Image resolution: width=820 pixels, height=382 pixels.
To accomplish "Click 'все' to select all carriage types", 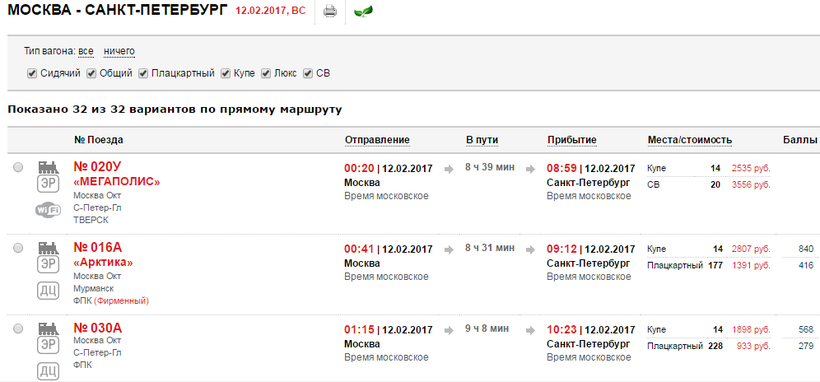I will coord(86,51).
